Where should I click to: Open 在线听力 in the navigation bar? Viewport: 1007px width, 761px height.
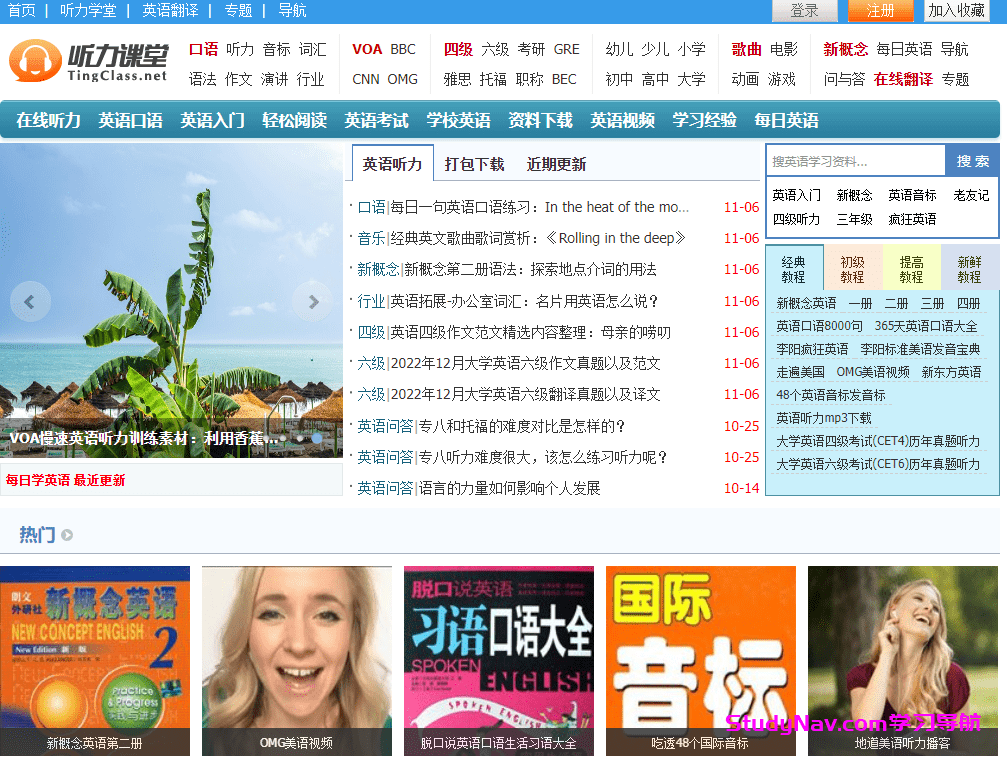tap(48, 120)
